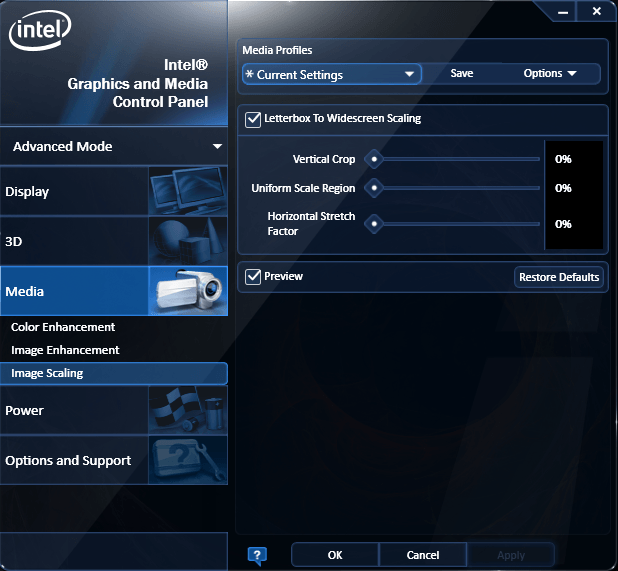The image size is (618, 571).
Task: Select the Display category
Action: [114, 191]
